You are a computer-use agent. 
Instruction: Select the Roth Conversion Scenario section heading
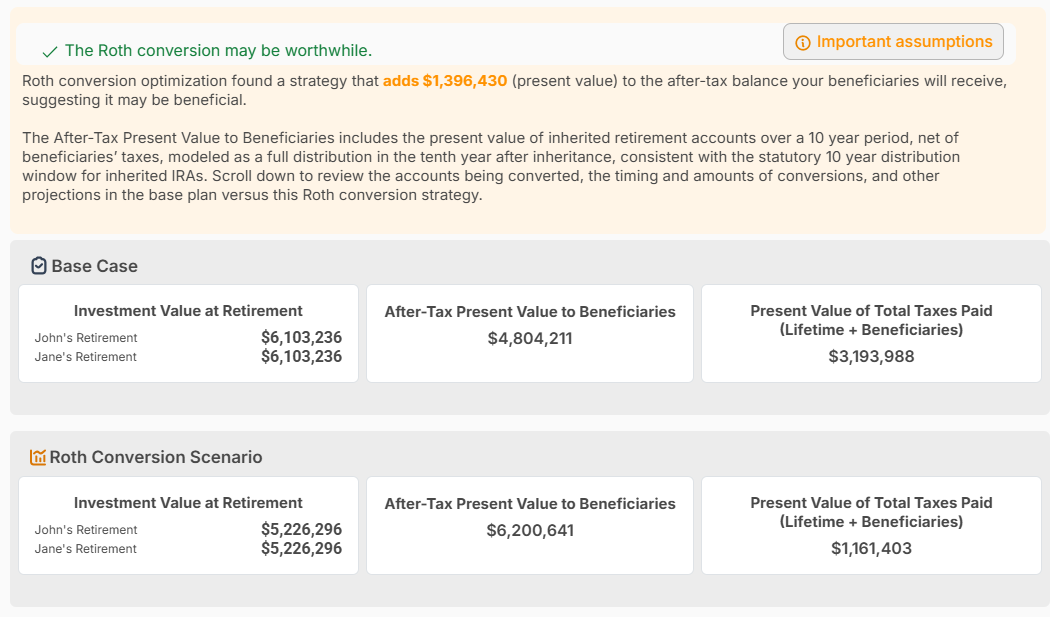tap(156, 457)
